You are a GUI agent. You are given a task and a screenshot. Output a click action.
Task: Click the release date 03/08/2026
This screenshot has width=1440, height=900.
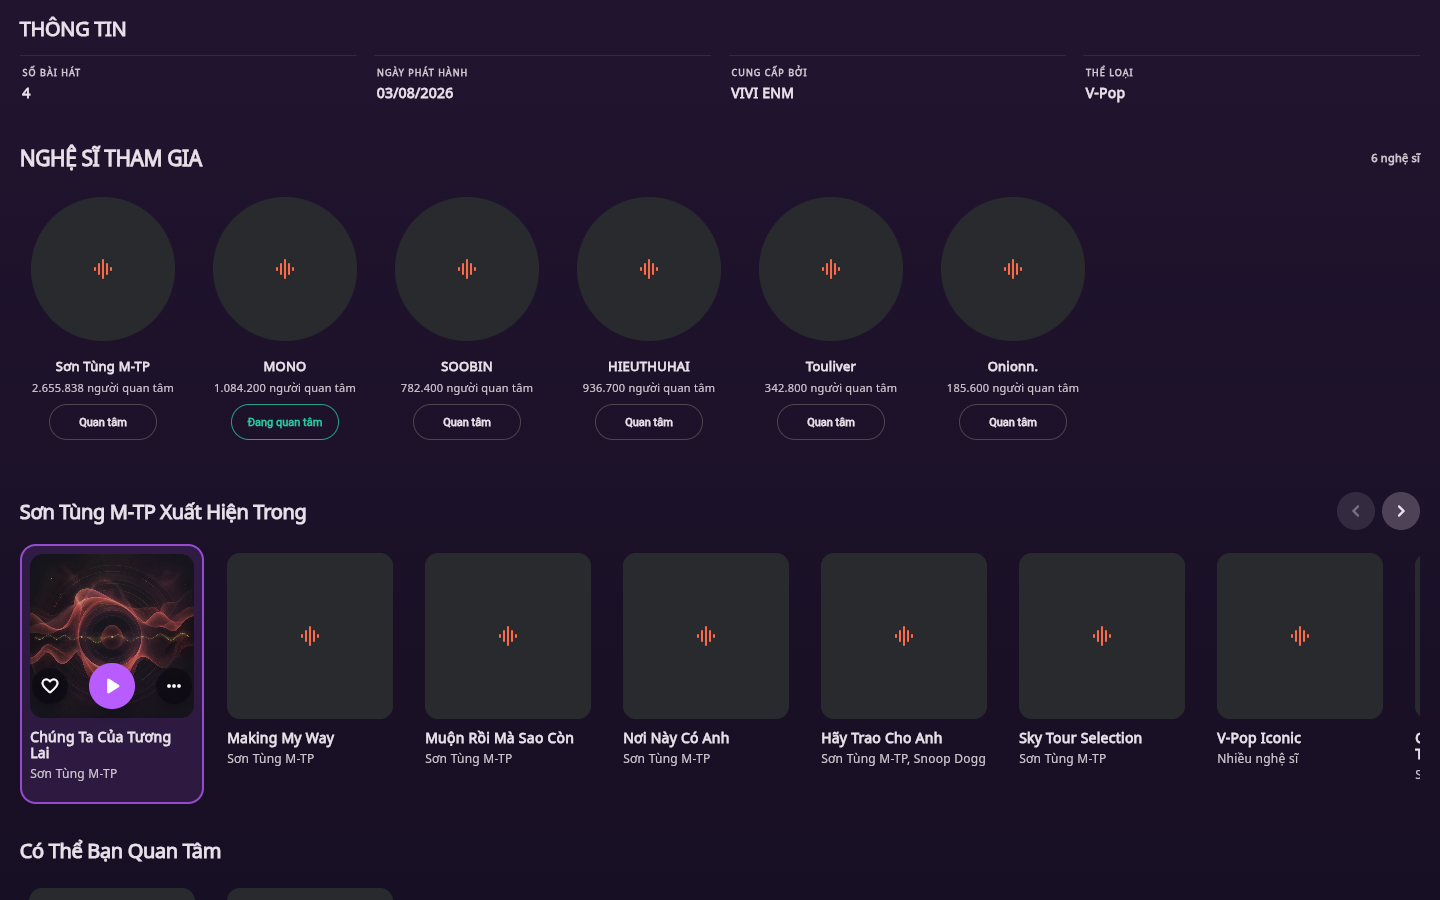pyautogui.click(x=415, y=93)
